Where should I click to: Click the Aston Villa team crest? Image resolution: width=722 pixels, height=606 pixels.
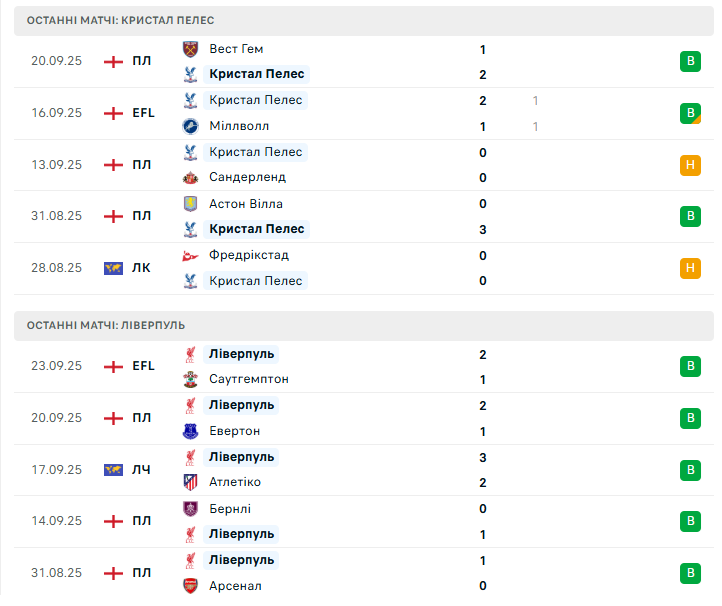click(190, 203)
